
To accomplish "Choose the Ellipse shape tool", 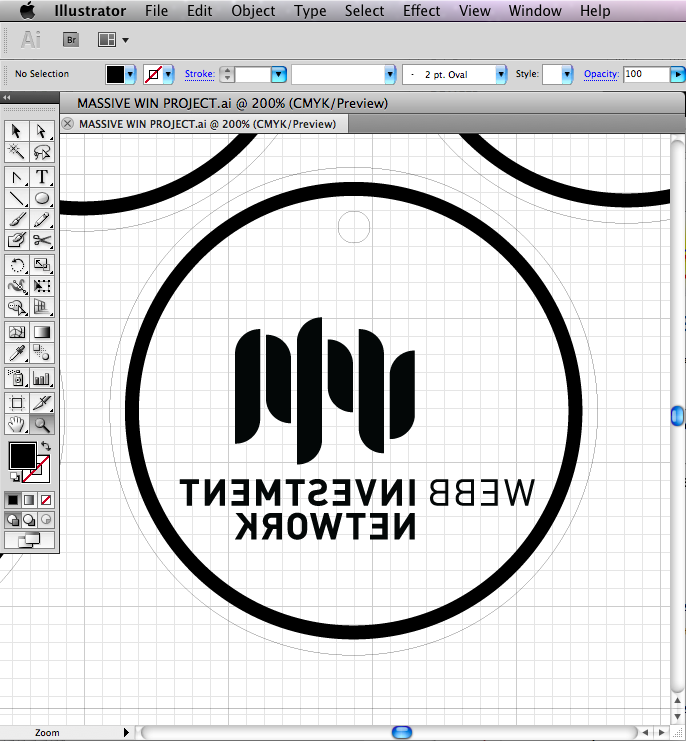I will click(x=42, y=198).
